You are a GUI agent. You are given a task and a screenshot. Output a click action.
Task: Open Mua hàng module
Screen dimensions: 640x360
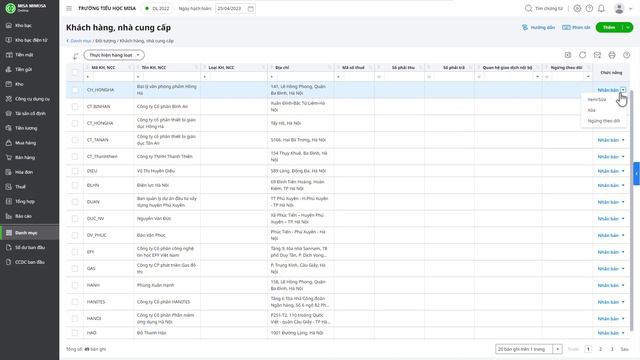coord(25,143)
